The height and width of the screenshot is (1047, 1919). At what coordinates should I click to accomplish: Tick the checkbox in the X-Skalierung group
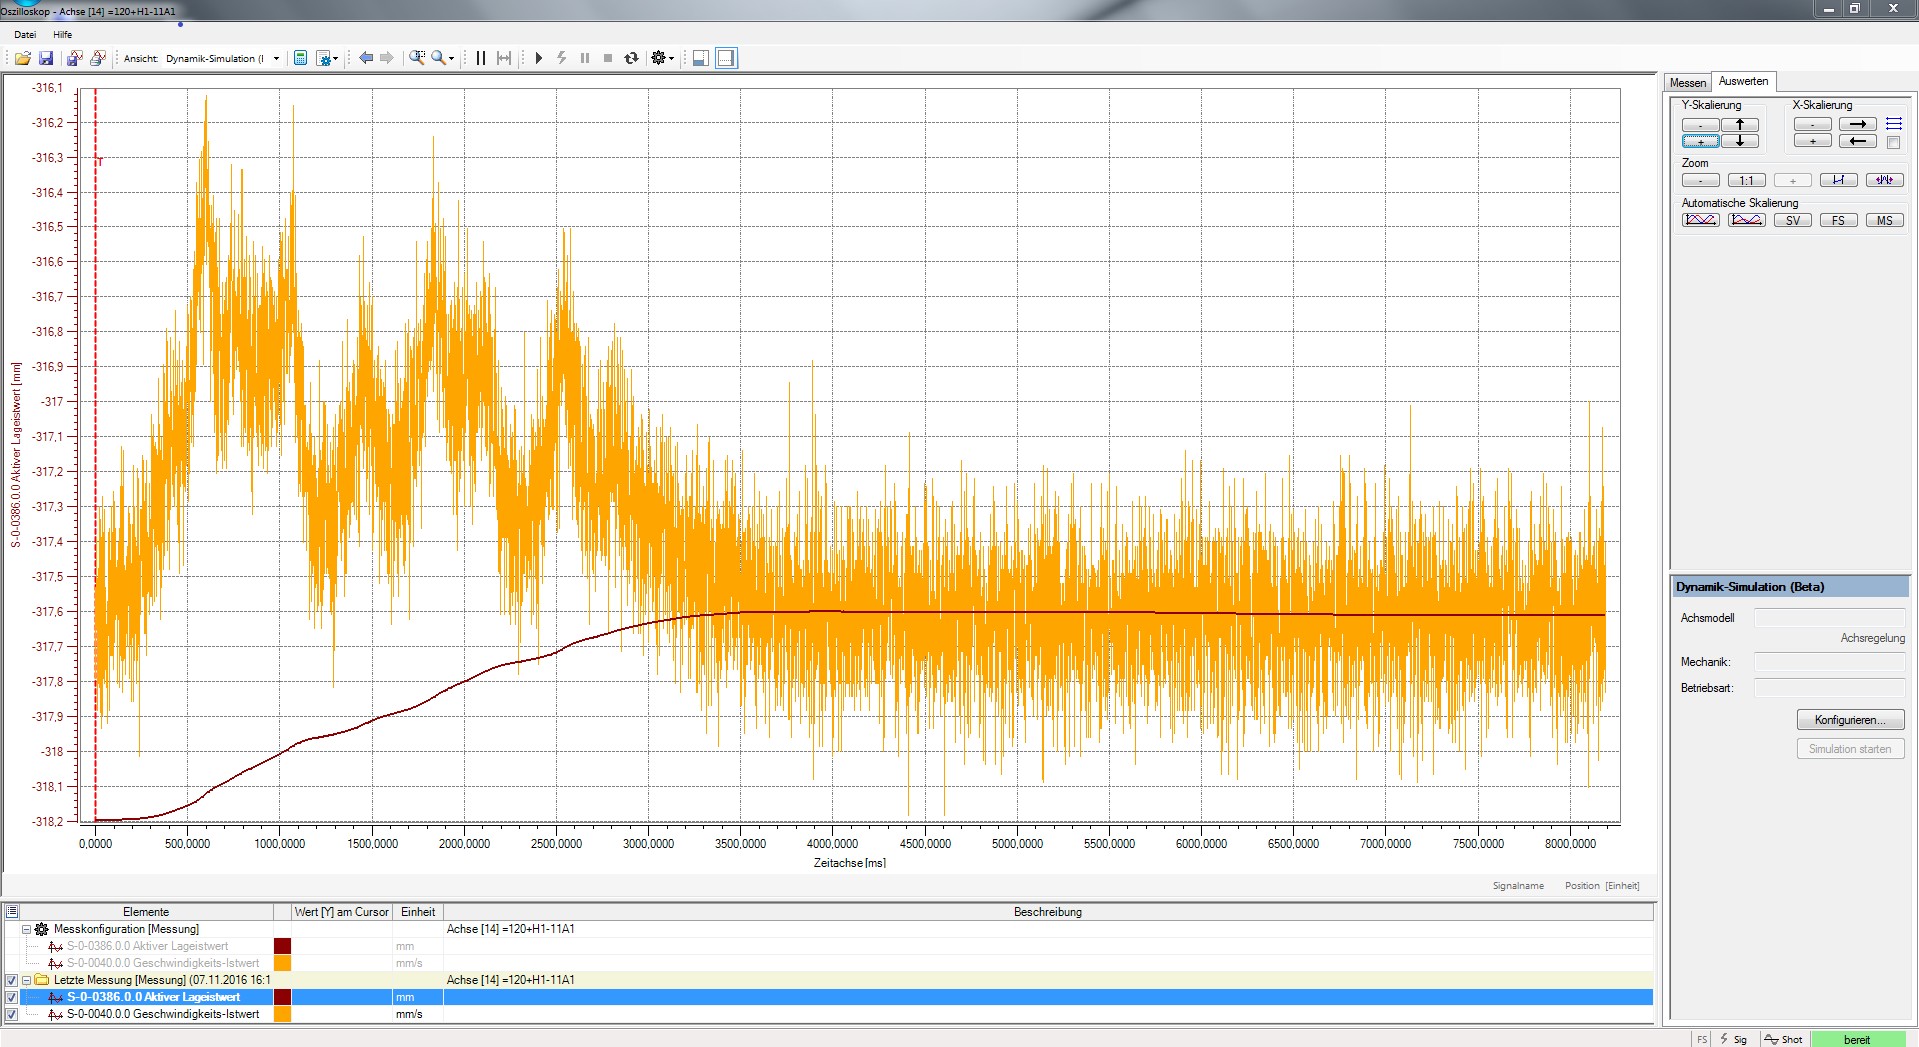pos(1893,142)
